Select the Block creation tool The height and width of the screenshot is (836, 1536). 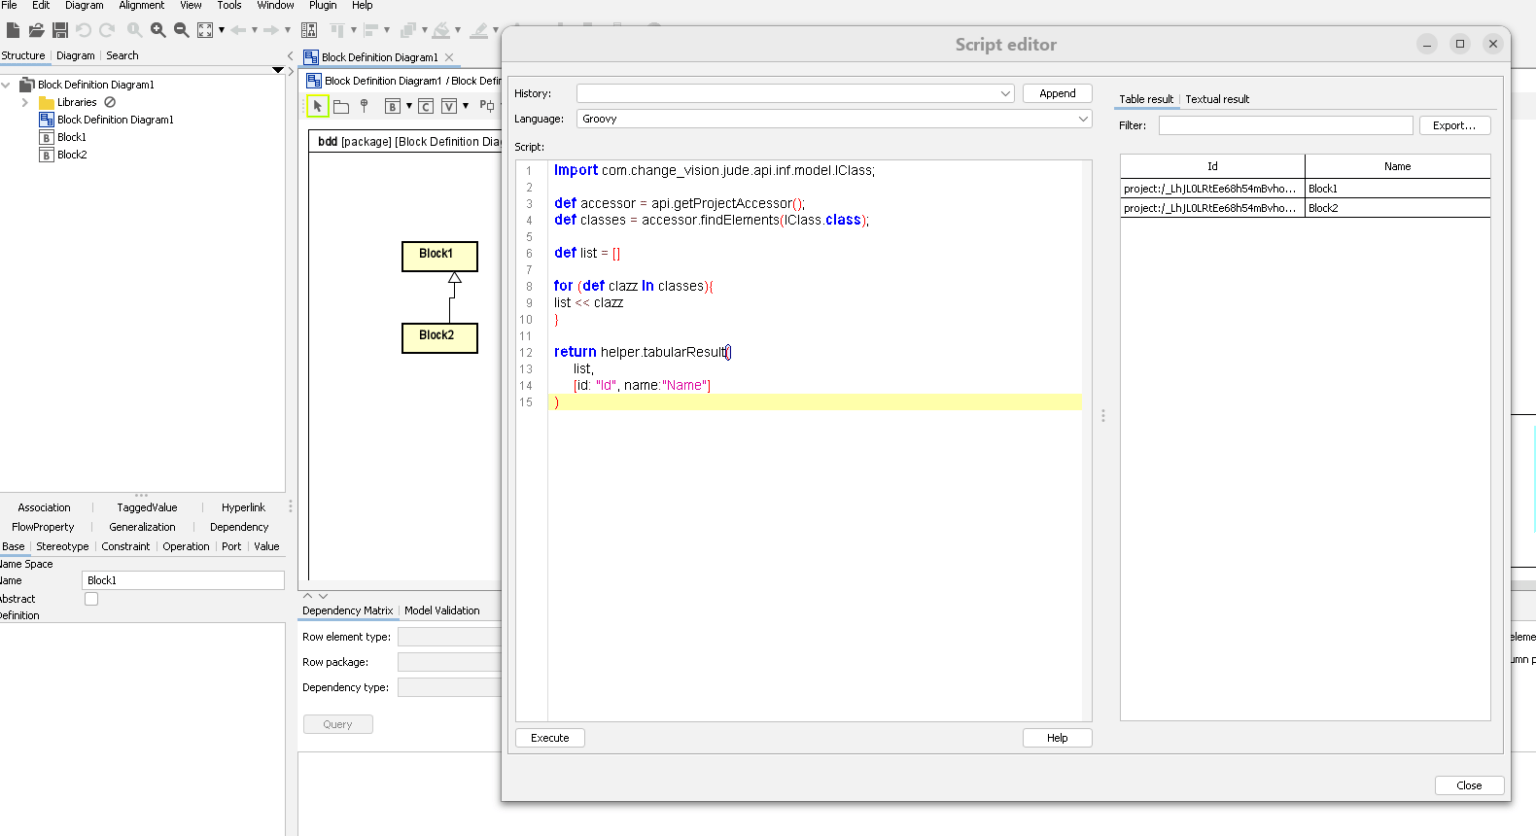tap(393, 105)
